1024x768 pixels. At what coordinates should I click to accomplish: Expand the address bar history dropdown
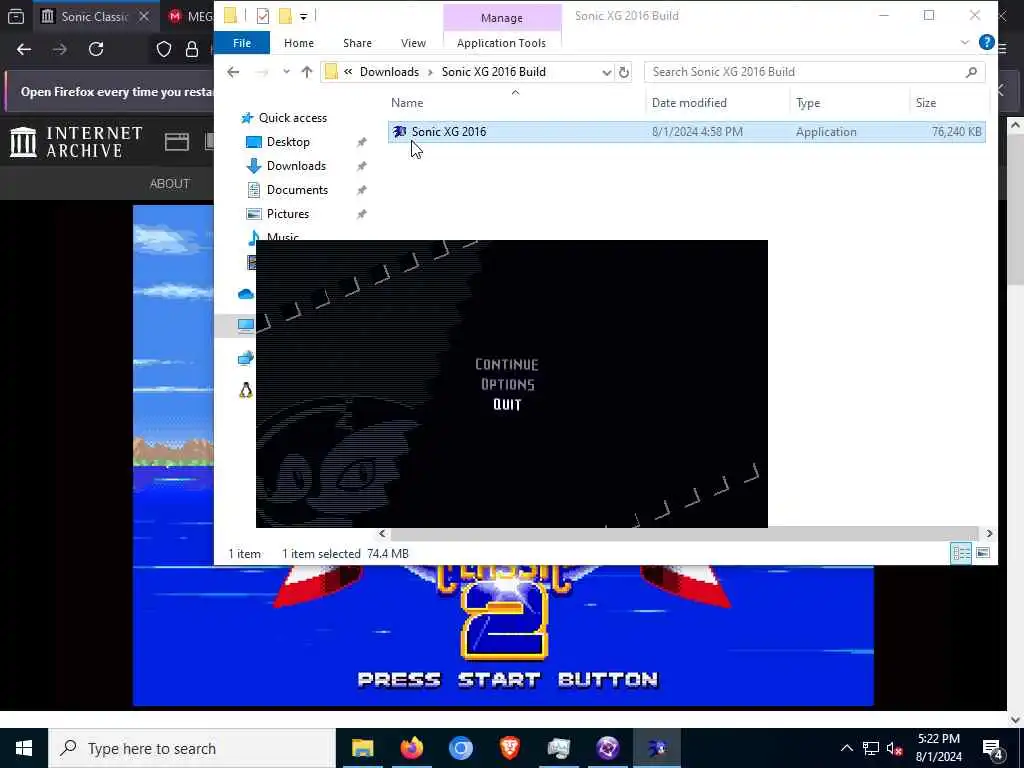tap(606, 72)
